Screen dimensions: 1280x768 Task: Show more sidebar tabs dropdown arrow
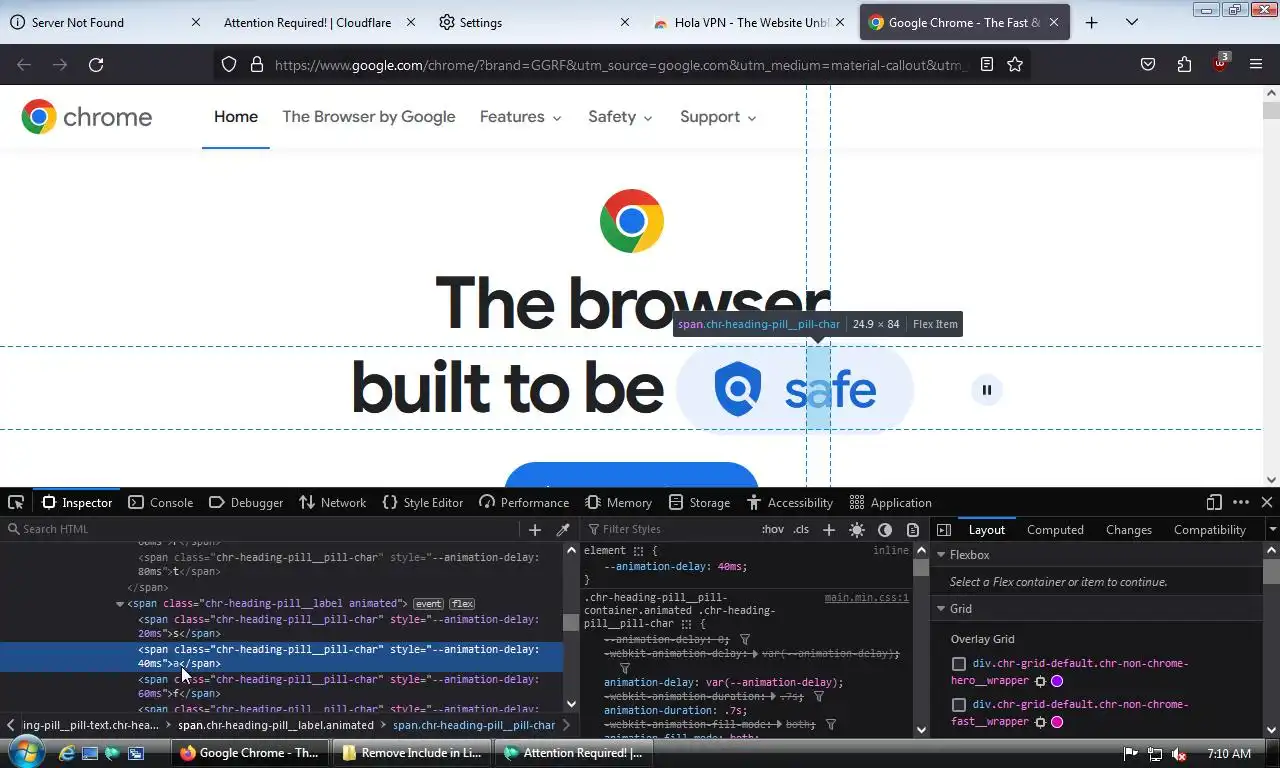(1272, 530)
